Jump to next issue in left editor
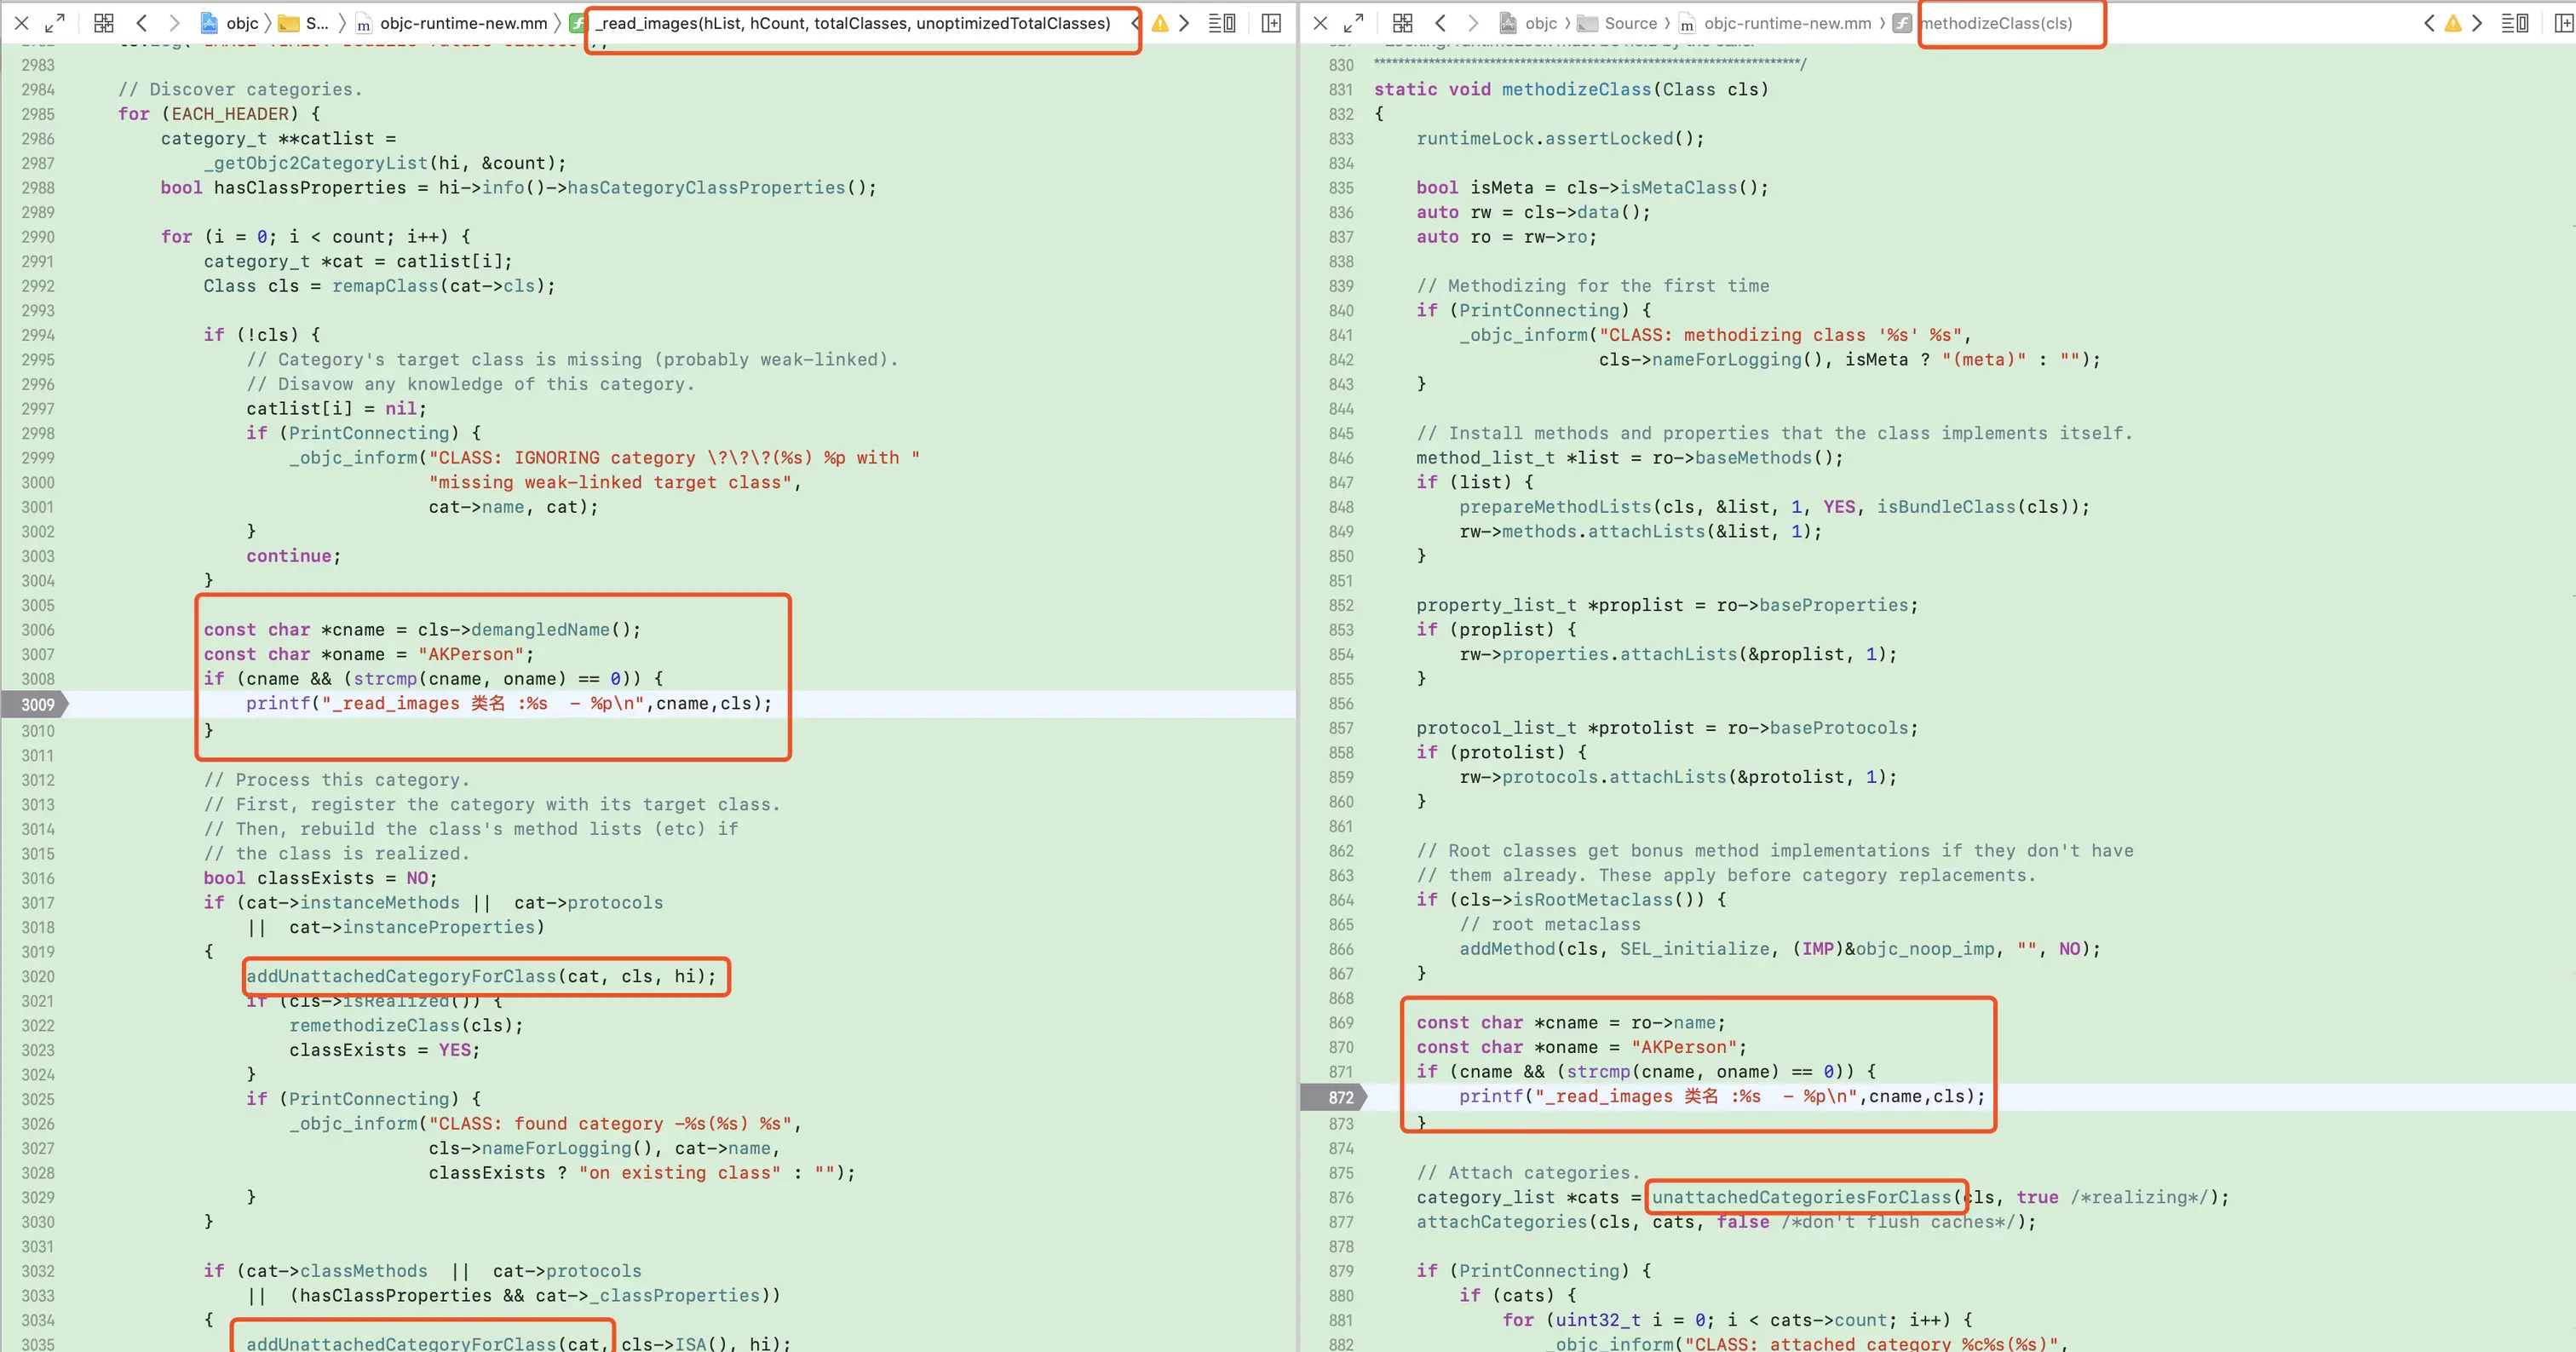Screen dimensions: 2576x1352 click(x=1184, y=22)
